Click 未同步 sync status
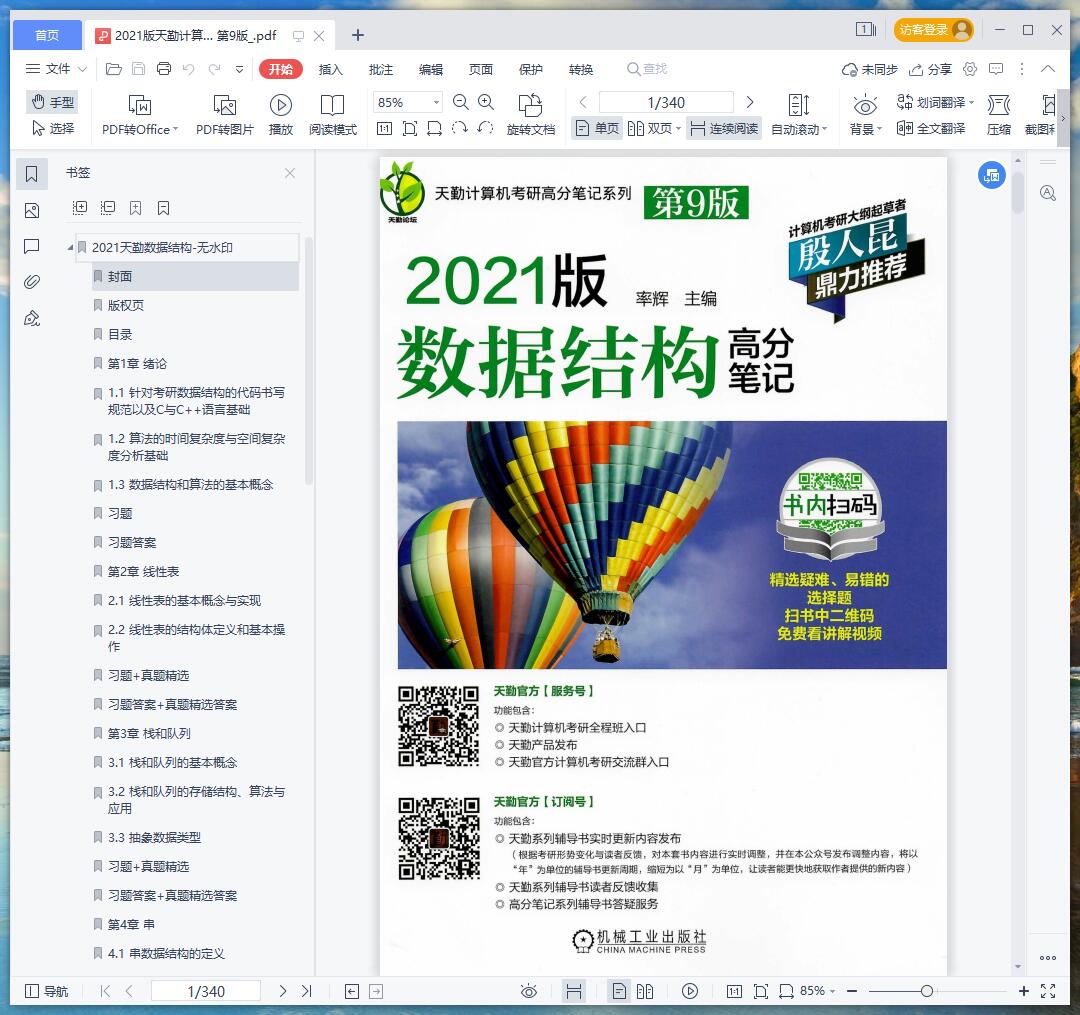This screenshot has height=1015, width=1080. click(870, 70)
